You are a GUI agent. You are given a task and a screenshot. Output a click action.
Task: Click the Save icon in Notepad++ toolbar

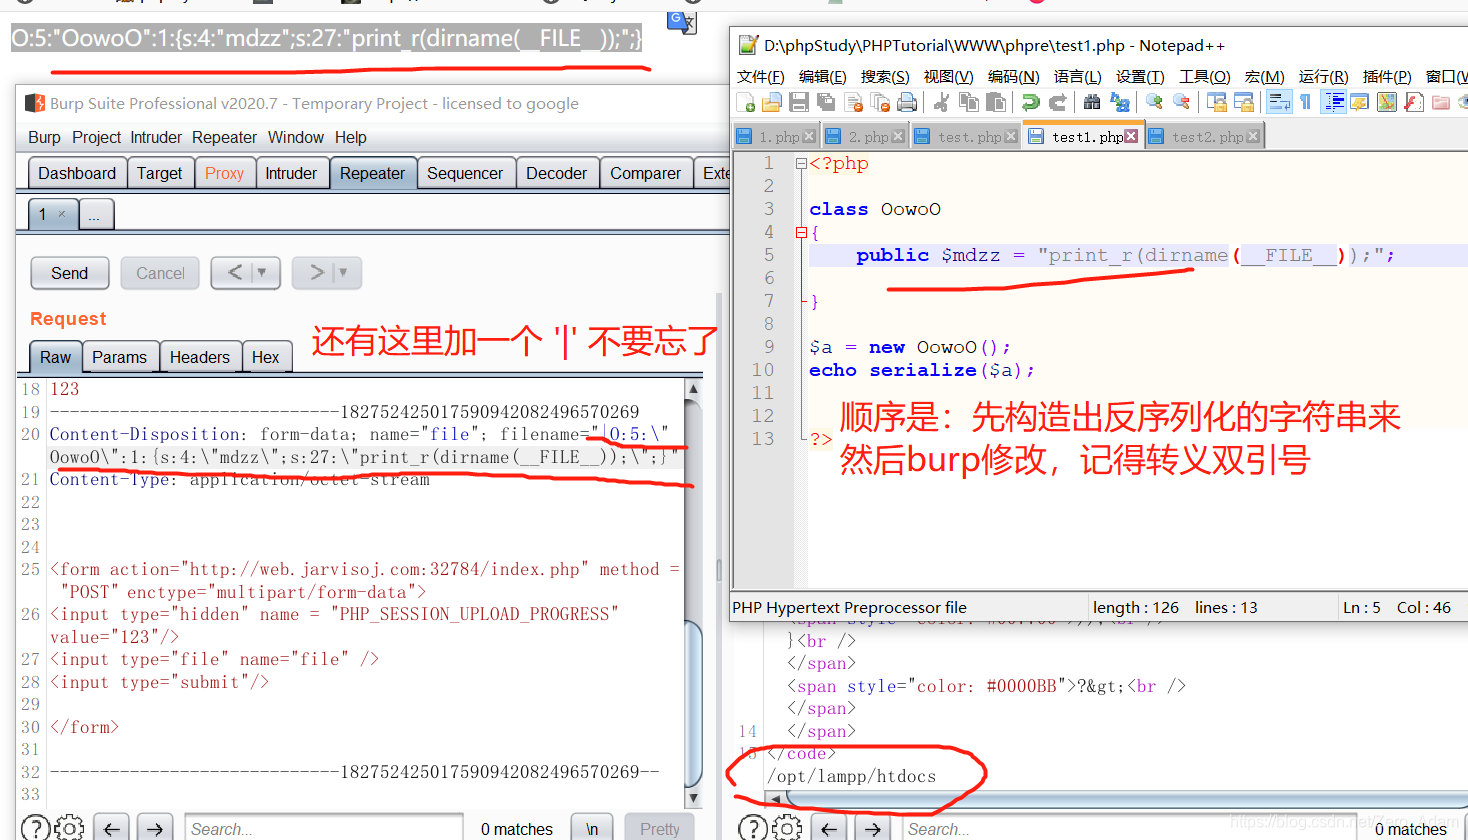[x=799, y=102]
